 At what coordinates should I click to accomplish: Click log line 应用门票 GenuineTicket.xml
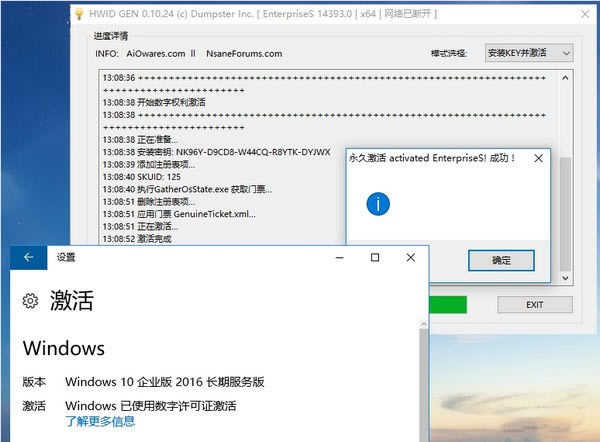tap(179, 214)
